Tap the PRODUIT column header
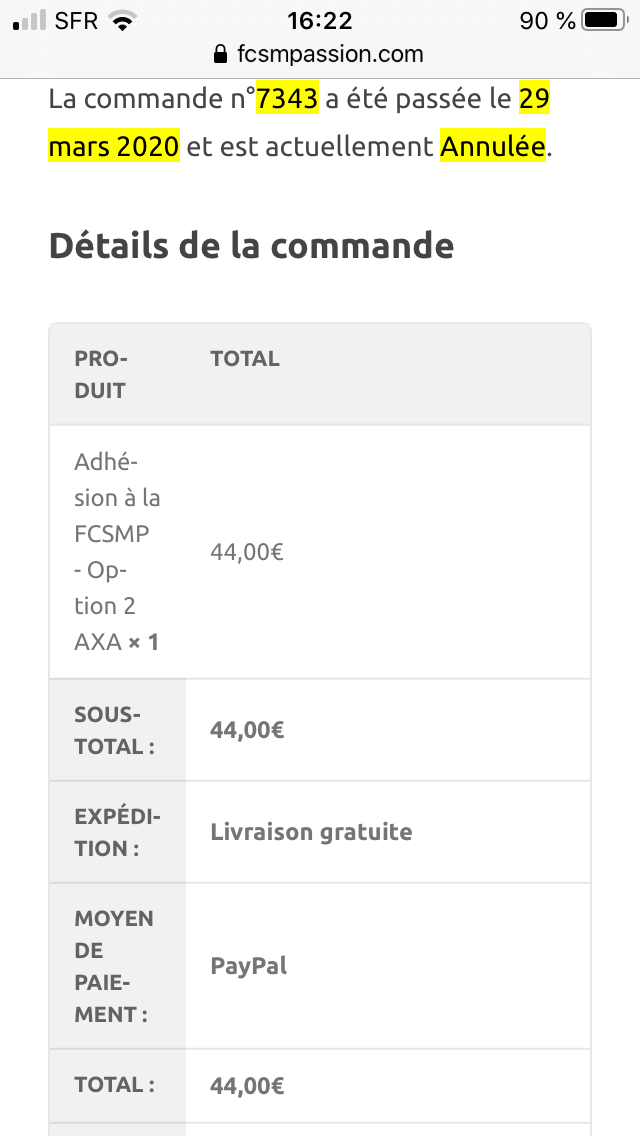 click(101, 374)
